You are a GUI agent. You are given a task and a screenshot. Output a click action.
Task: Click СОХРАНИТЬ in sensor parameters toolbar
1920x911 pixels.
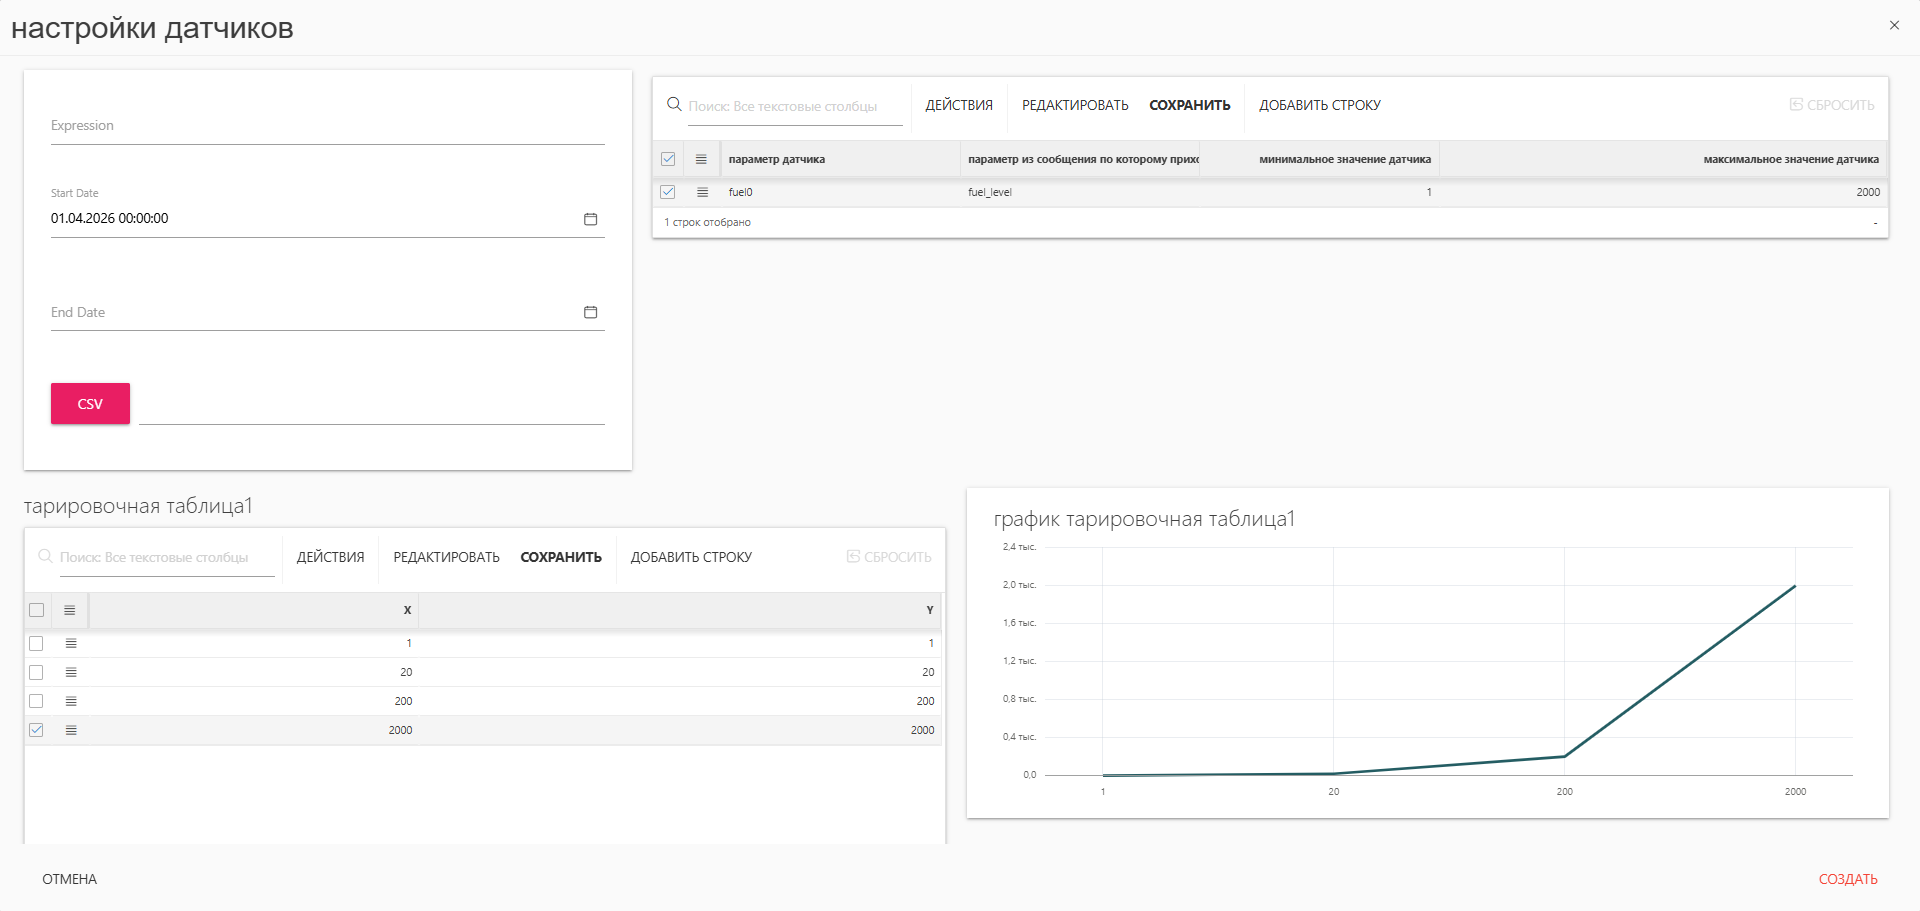pos(1189,105)
